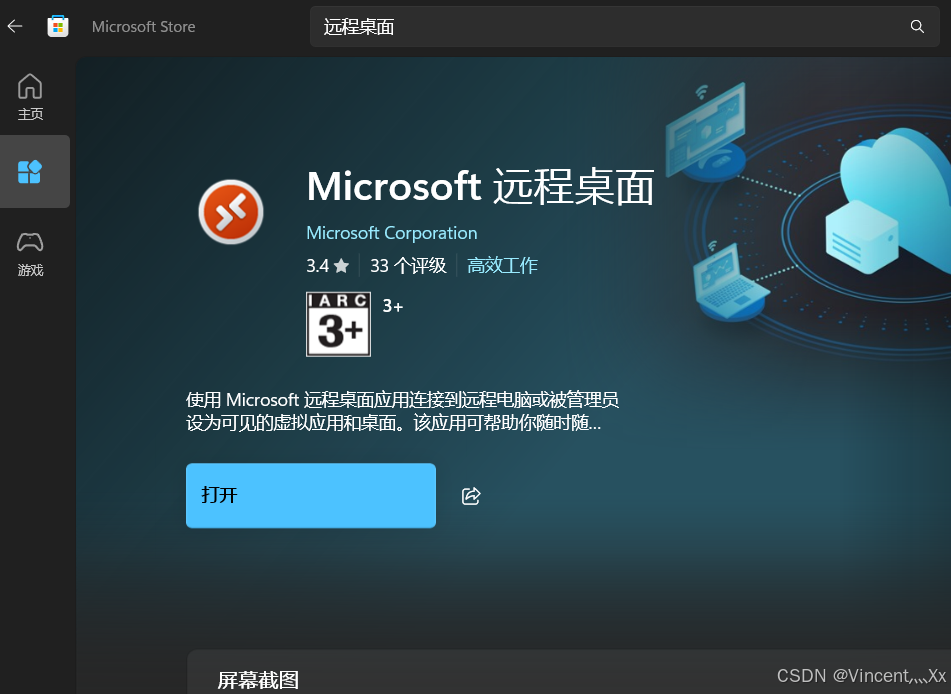Click the share icon next to 打开
This screenshot has width=951, height=694.
click(471, 496)
